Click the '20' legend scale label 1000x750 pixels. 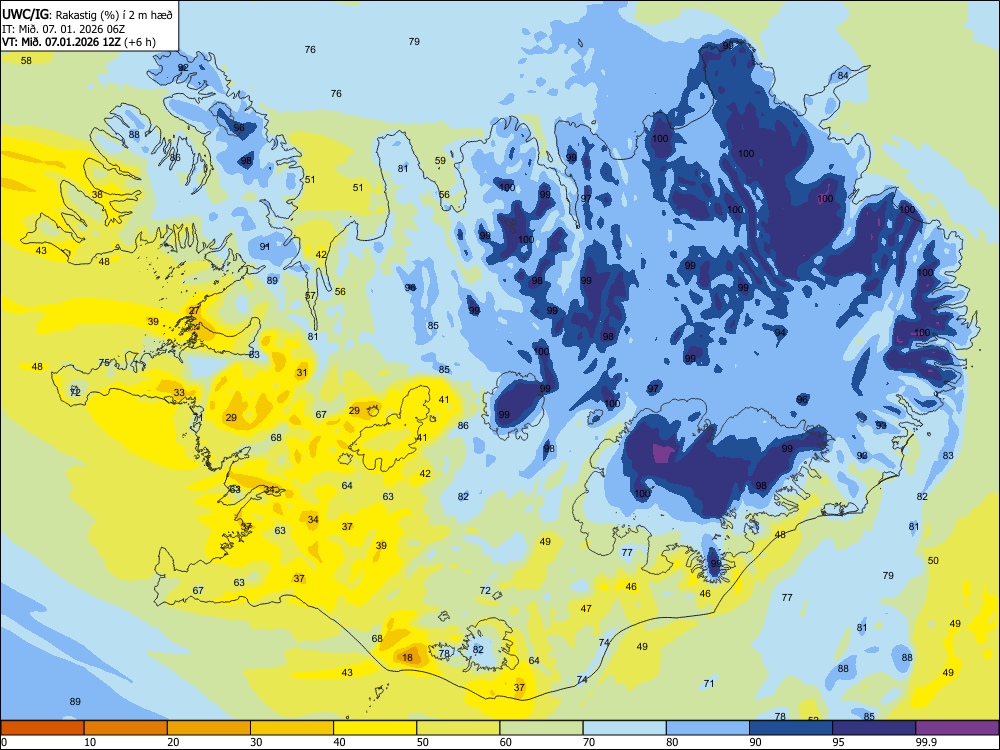pos(173,742)
